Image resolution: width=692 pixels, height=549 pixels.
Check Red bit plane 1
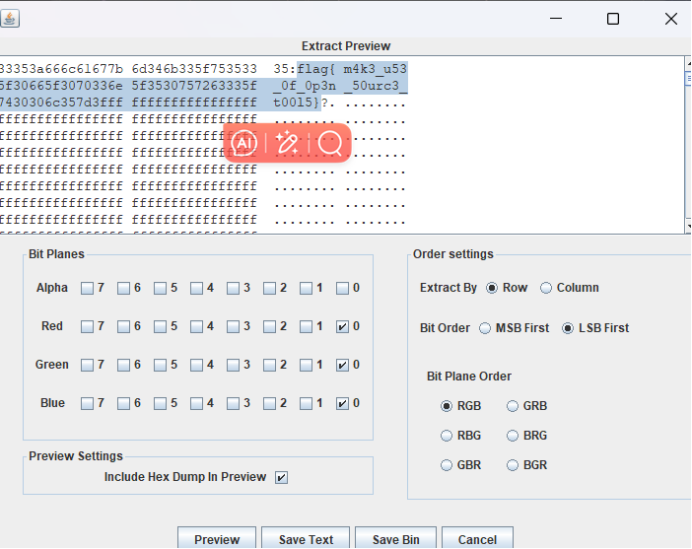tap(306, 327)
